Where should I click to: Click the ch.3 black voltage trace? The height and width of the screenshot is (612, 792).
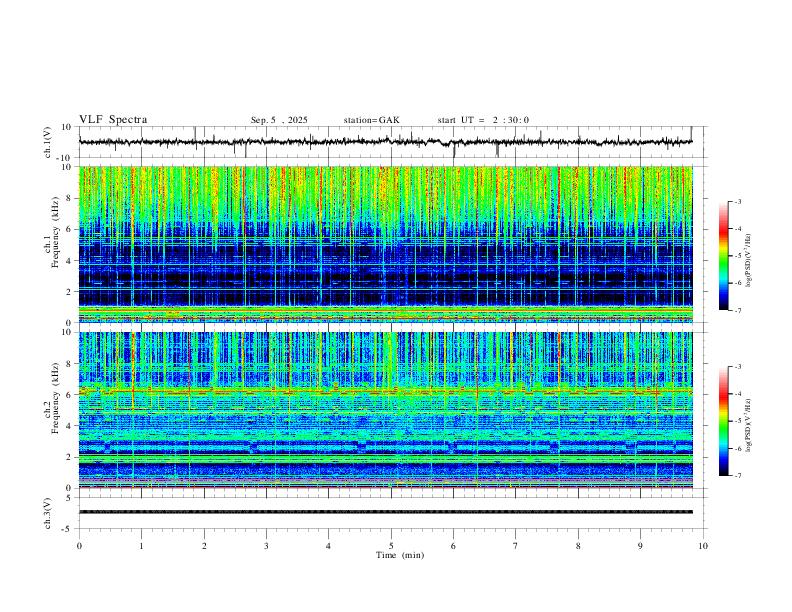[386, 512]
